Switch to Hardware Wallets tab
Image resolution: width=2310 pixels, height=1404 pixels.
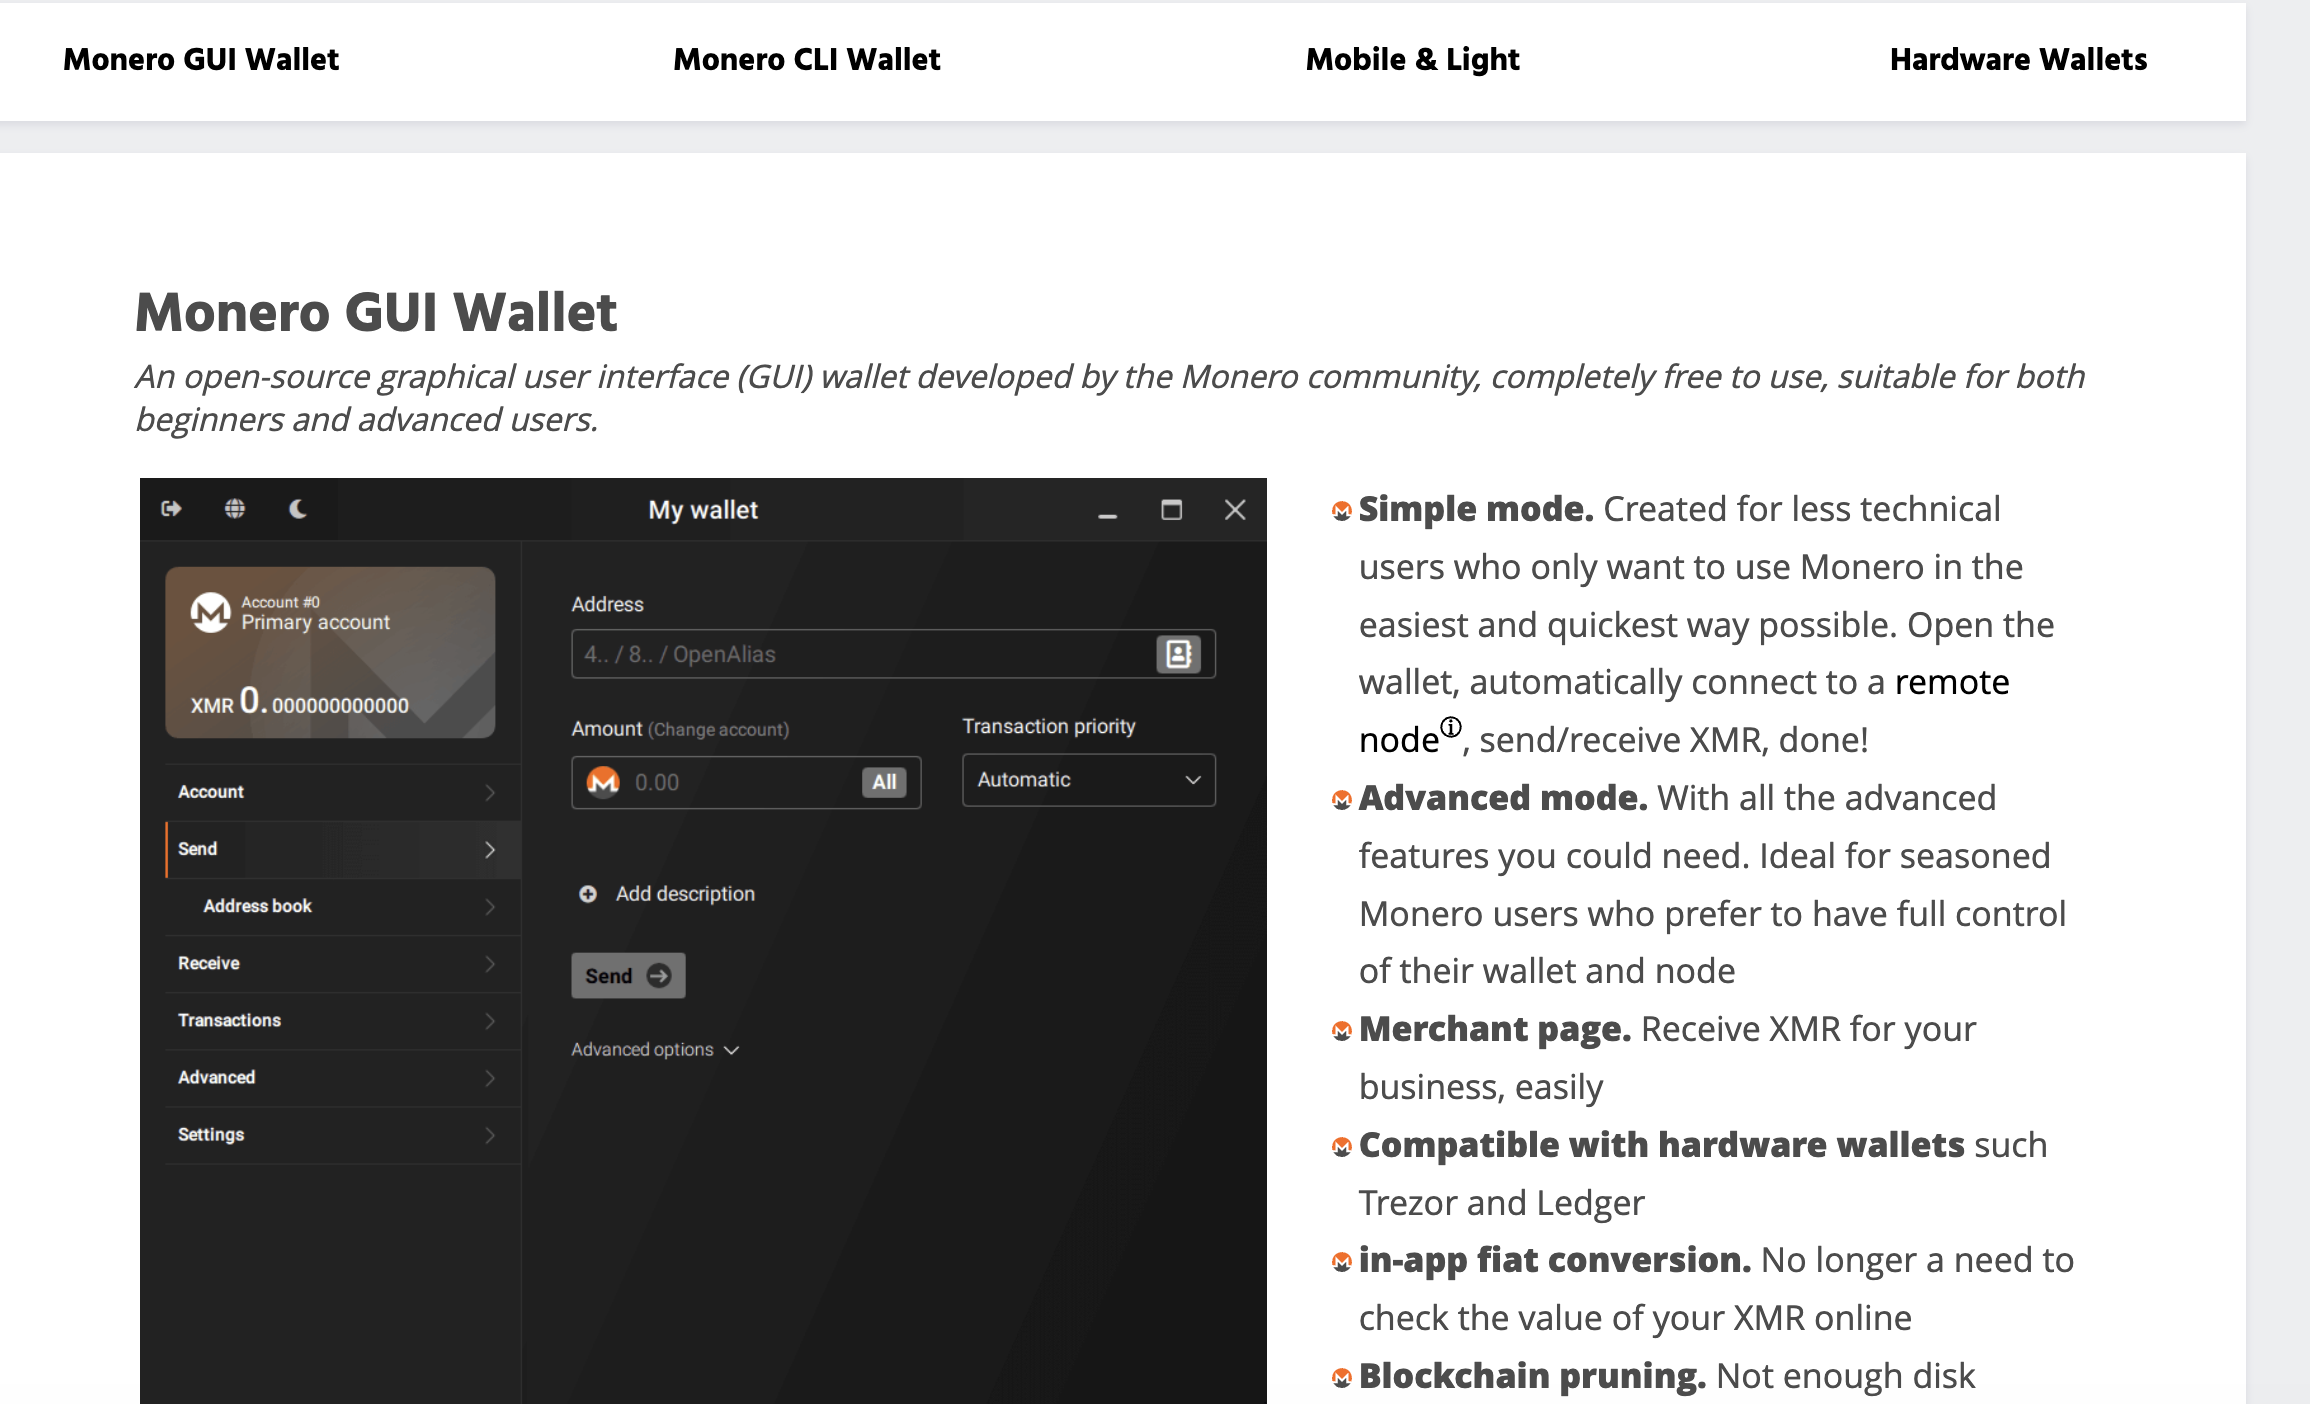point(2018,60)
